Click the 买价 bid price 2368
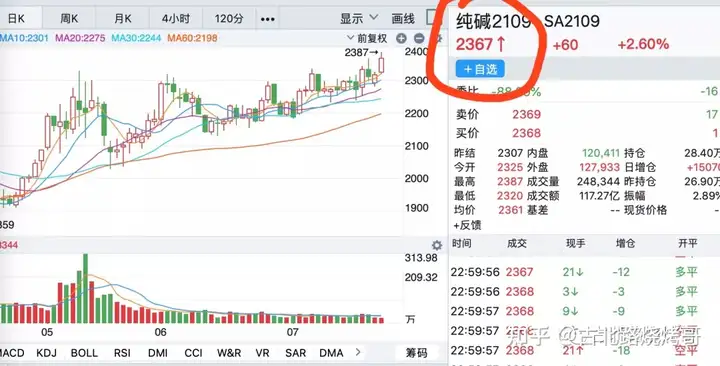 tap(527, 133)
